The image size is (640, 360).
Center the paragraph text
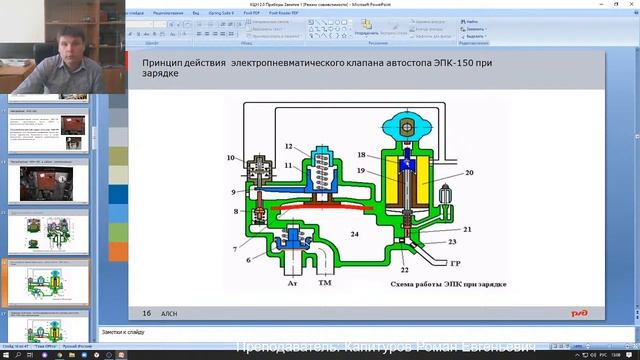pyautogui.click(x=207, y=34)
